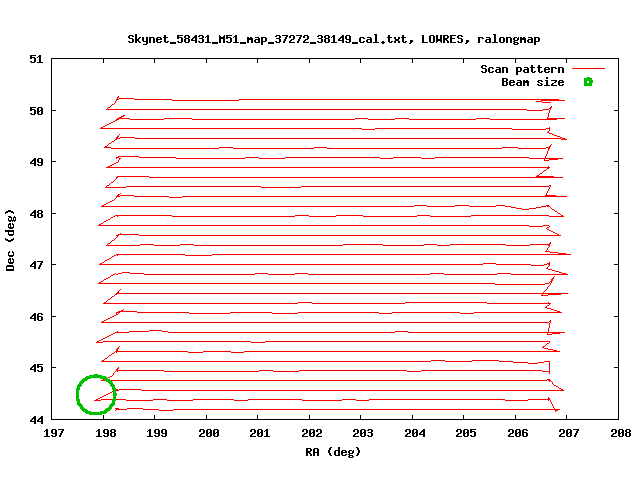Click the red scan pattern legend line
This screenshot has height=480, width=640.
point(588,69)
